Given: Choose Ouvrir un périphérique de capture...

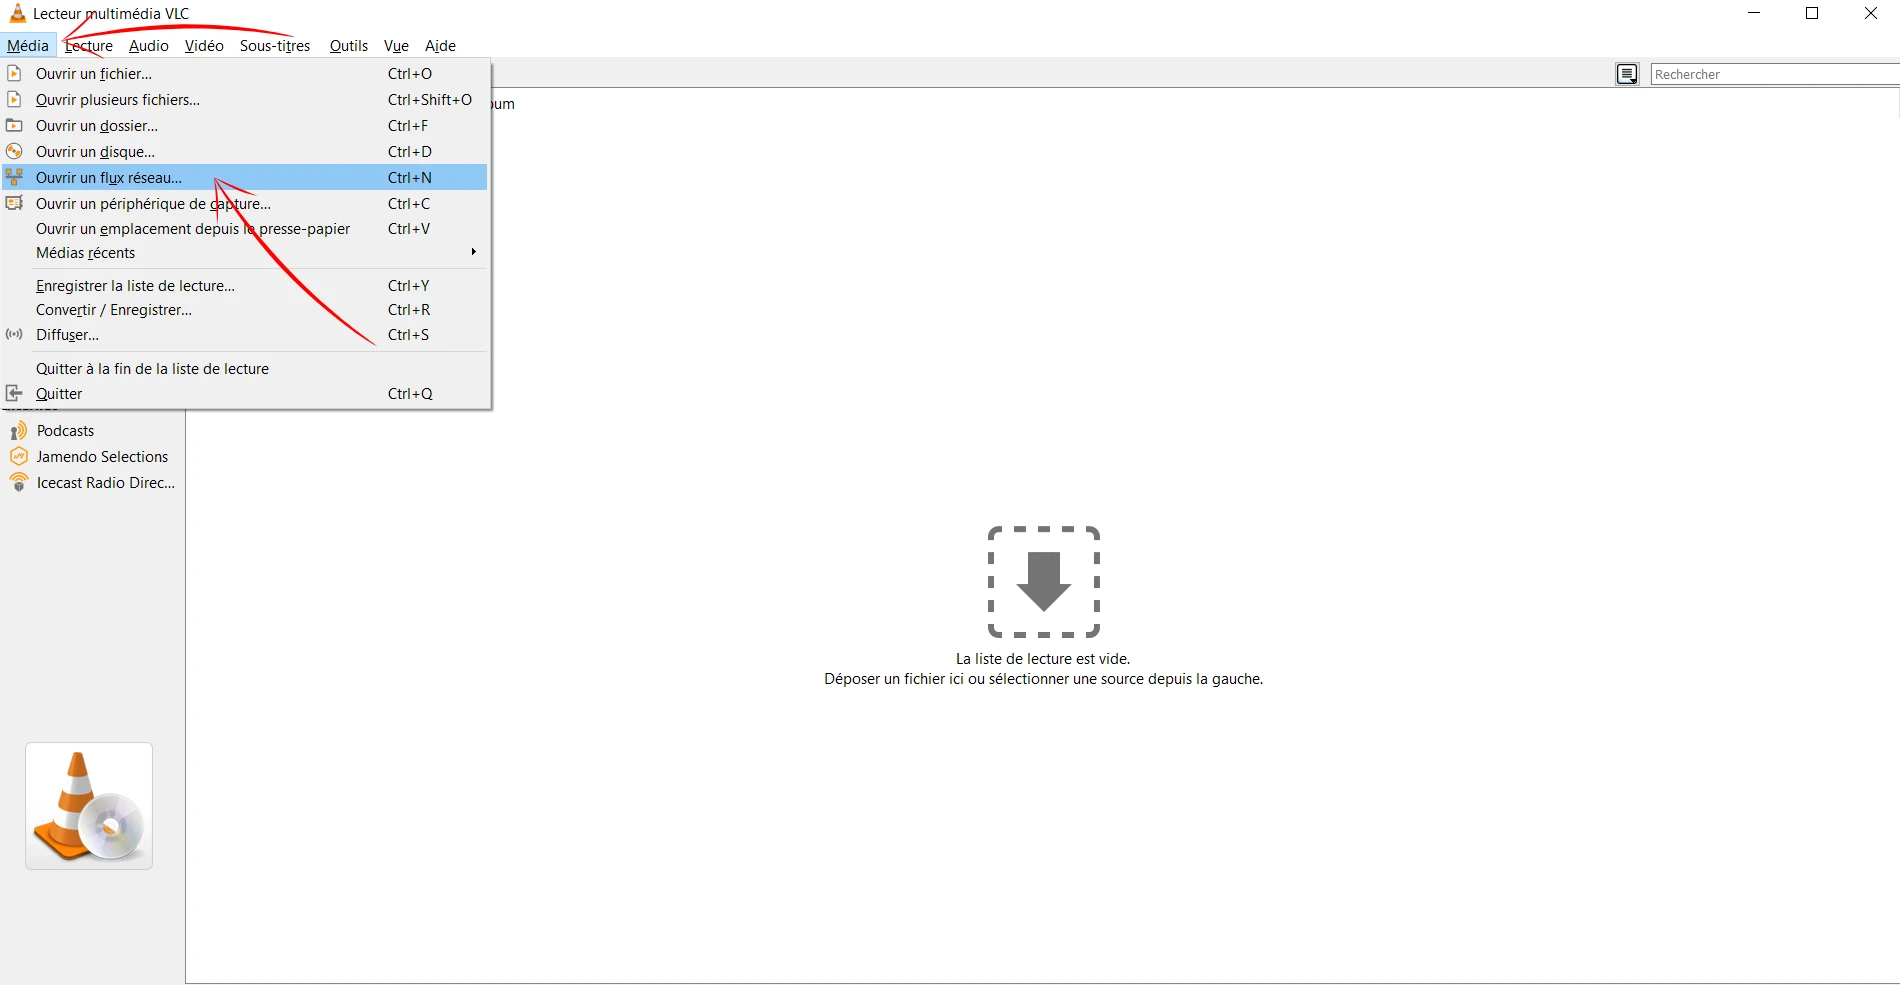Looking at the screenshot, I should (x=245, y=203).
